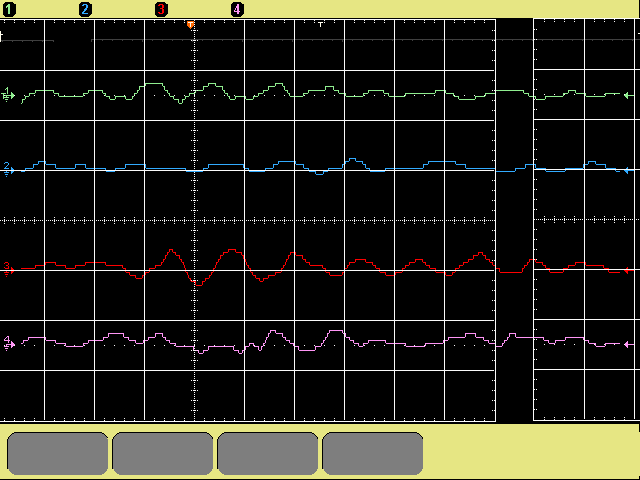The width and height of the screenshot is (640, 480).
Task: Click channel 1 green ground level marker
Action: pyautogui.click(x=8, y=94)
